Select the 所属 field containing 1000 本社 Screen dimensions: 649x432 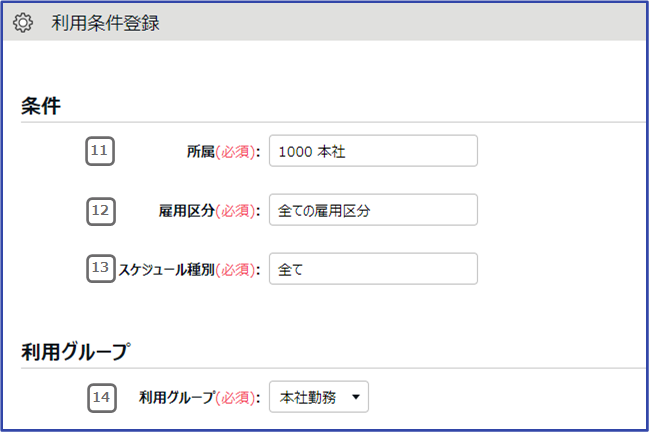(x=373, y=151)
